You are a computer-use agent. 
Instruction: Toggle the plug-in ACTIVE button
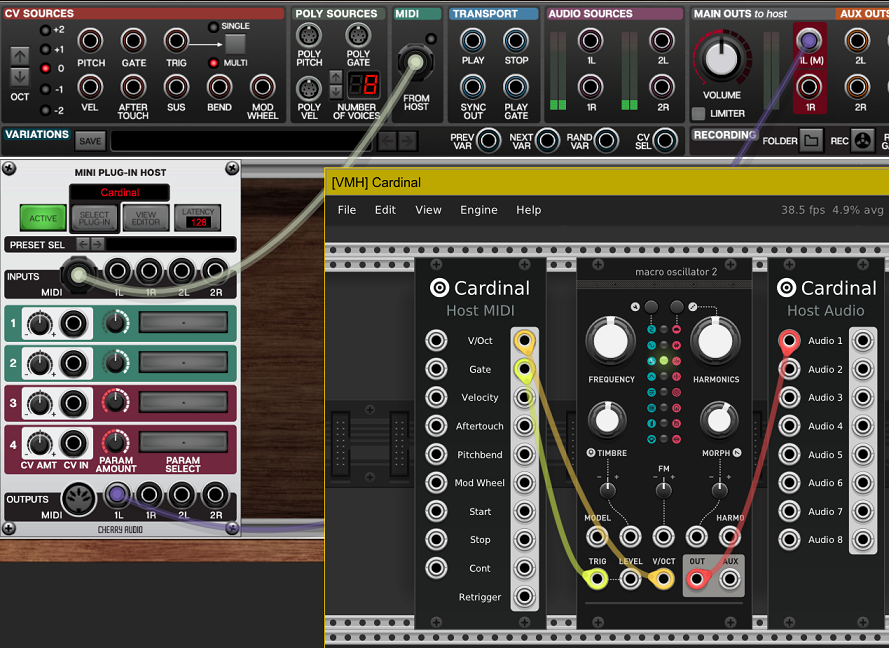(x=43, y=218)
